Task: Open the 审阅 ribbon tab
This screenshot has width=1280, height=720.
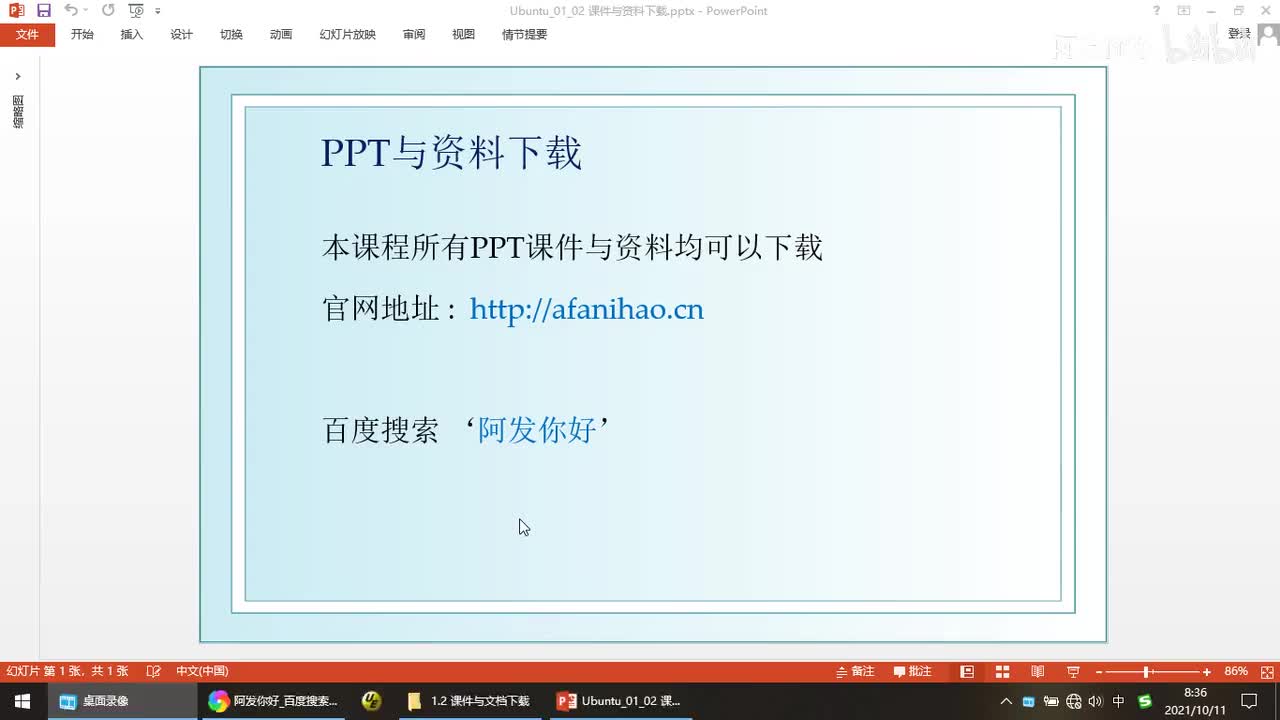Action: coord(414,34)
